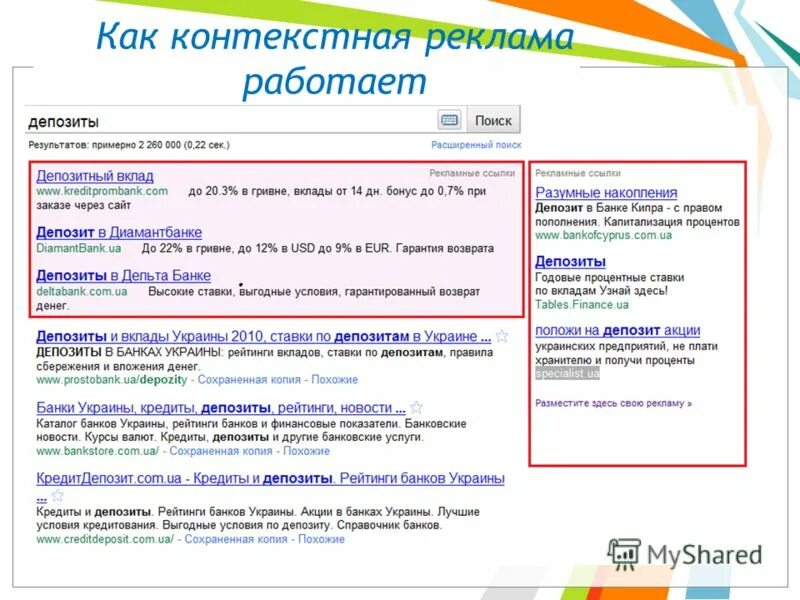Open the Разумные накопления sidebar ad
The height and width of the screenshot is (600, 800).
pos(606,193)
